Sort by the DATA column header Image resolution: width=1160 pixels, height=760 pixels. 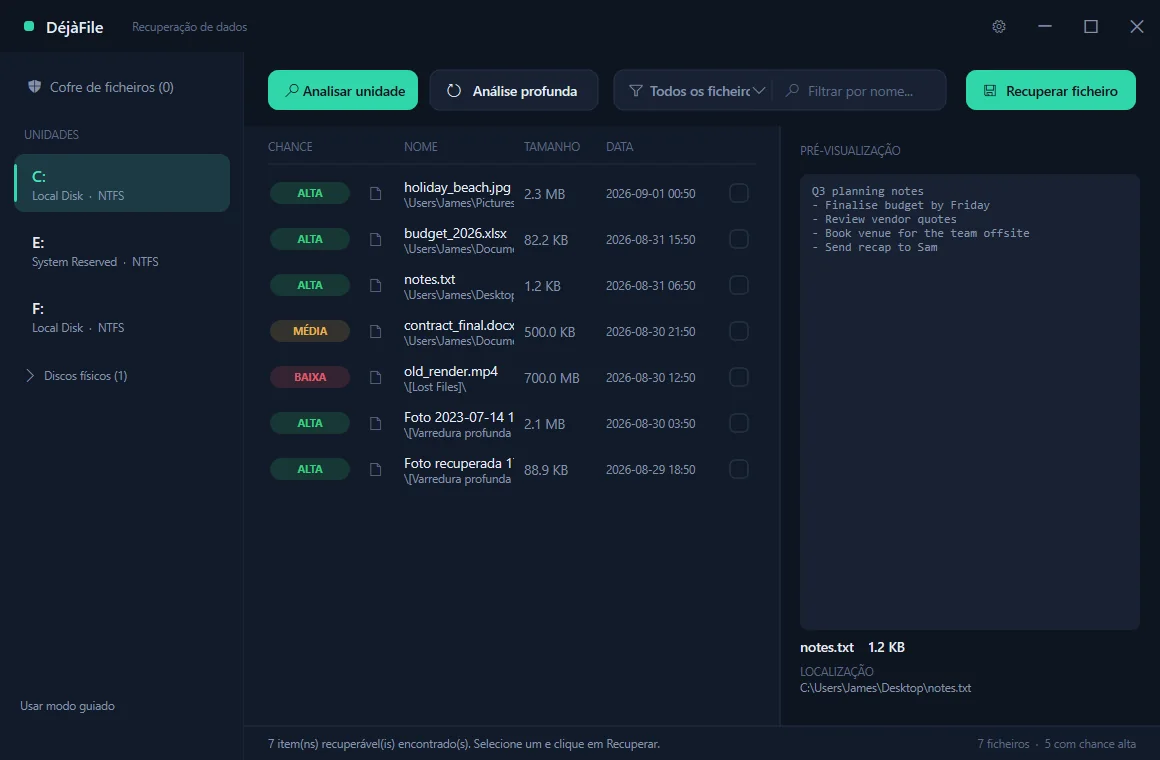[619, 147]
